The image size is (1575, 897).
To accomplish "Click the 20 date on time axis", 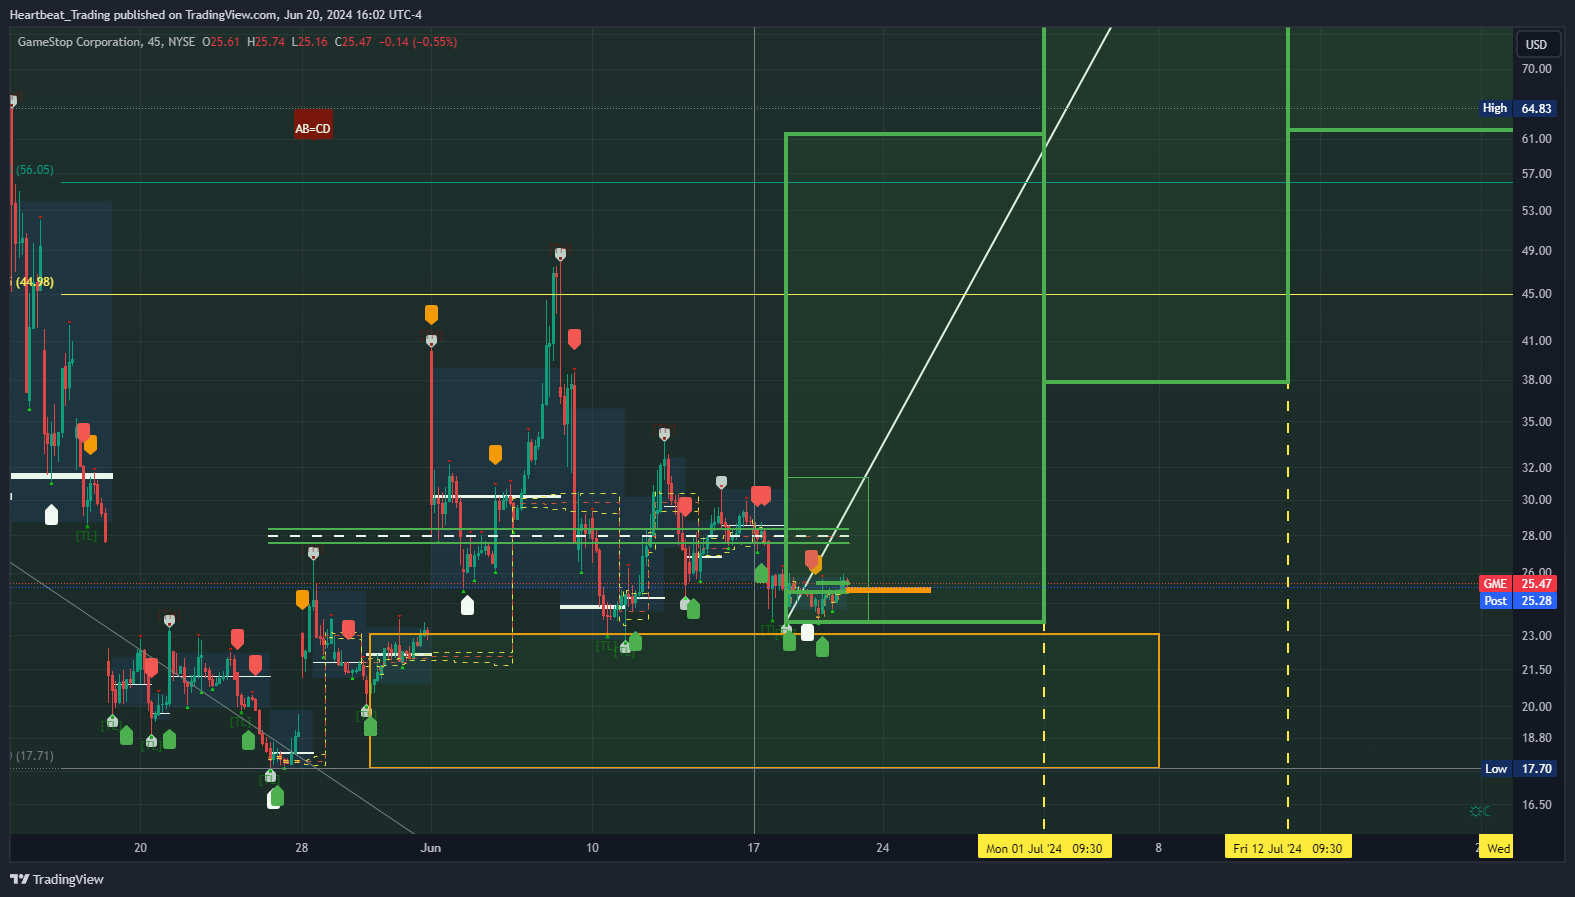I will (141, 848).
